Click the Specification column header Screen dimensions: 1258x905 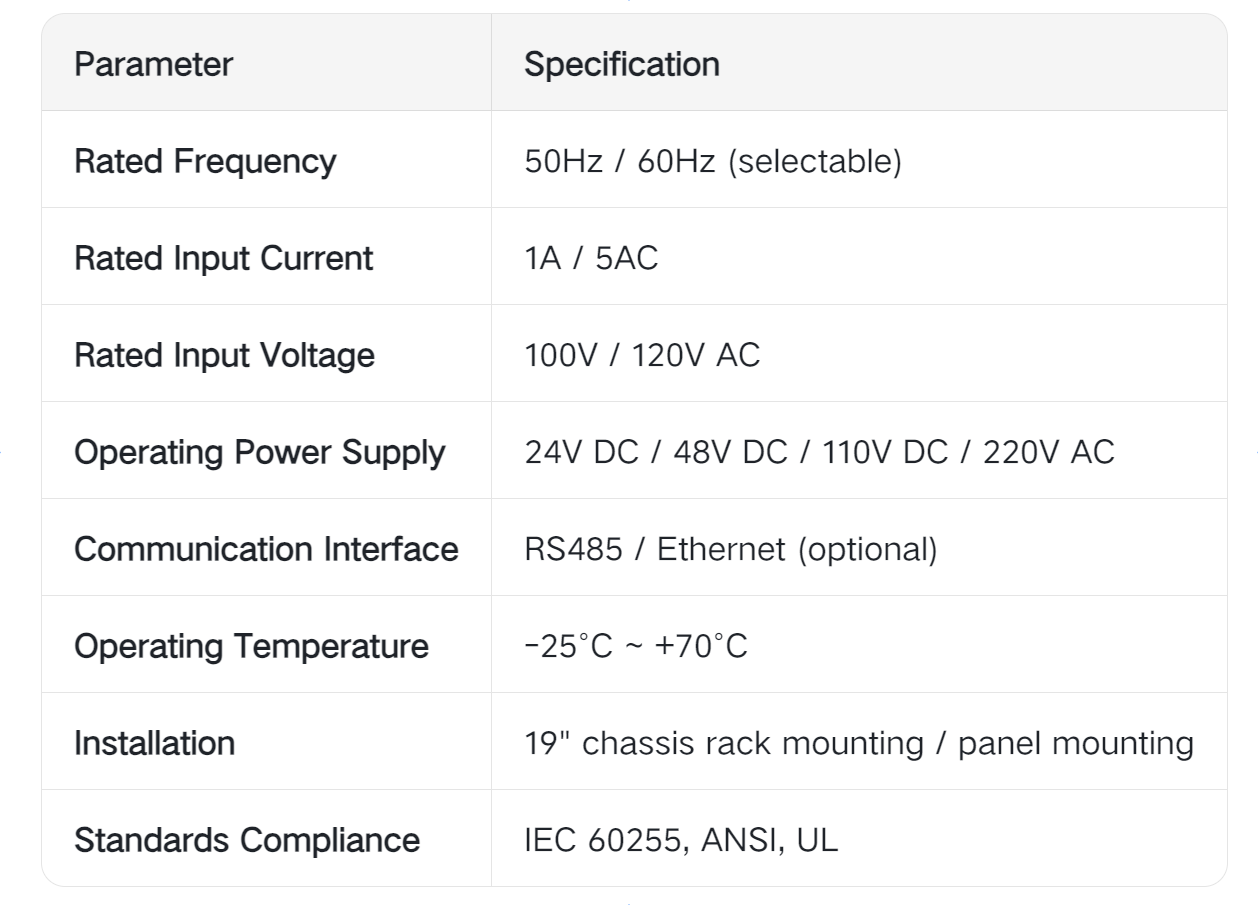[x=621, y=65]
